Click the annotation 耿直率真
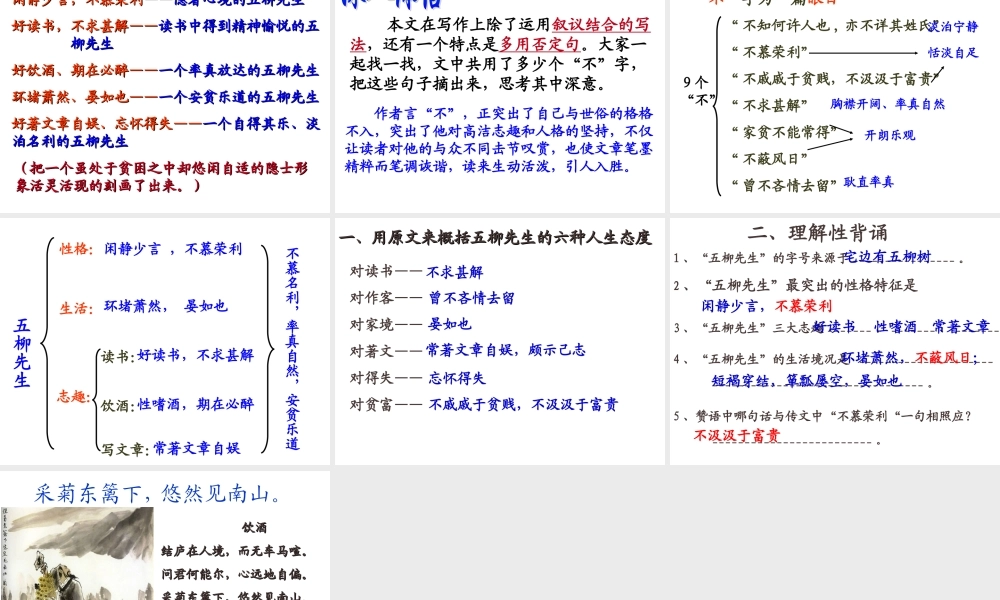This screenshot has width=1000, height=600. [869, 182]
